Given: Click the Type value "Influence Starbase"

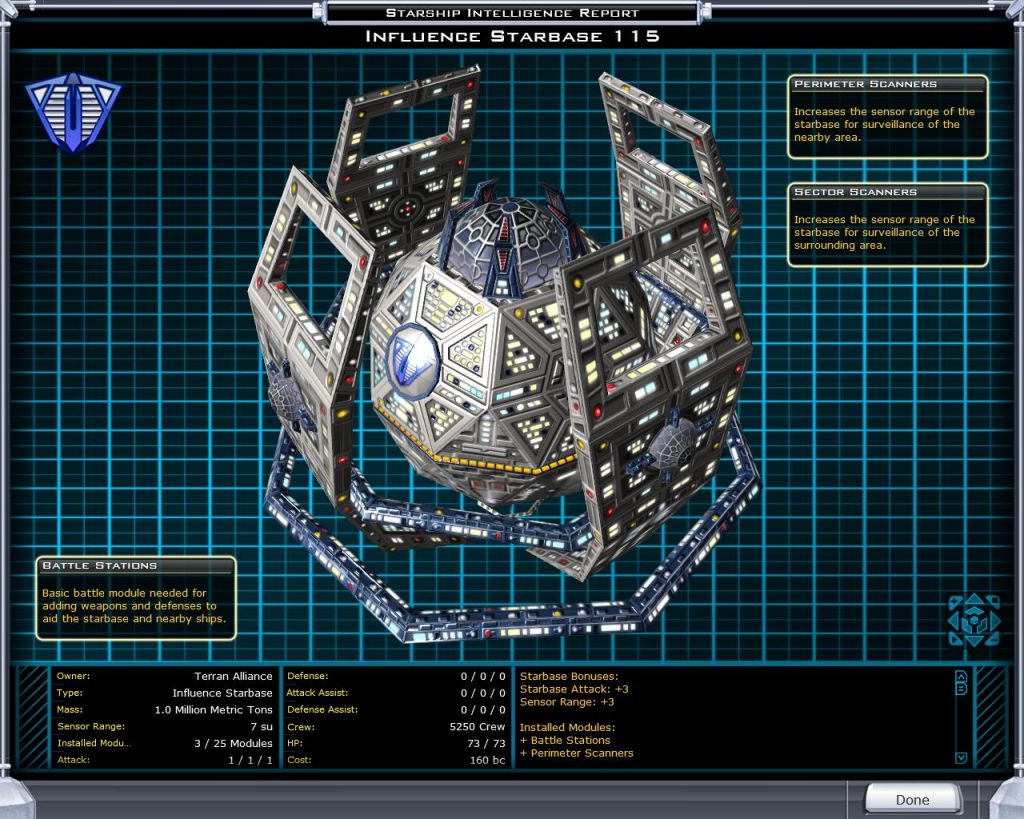Looking at the screenshot, I should point(222,693).
